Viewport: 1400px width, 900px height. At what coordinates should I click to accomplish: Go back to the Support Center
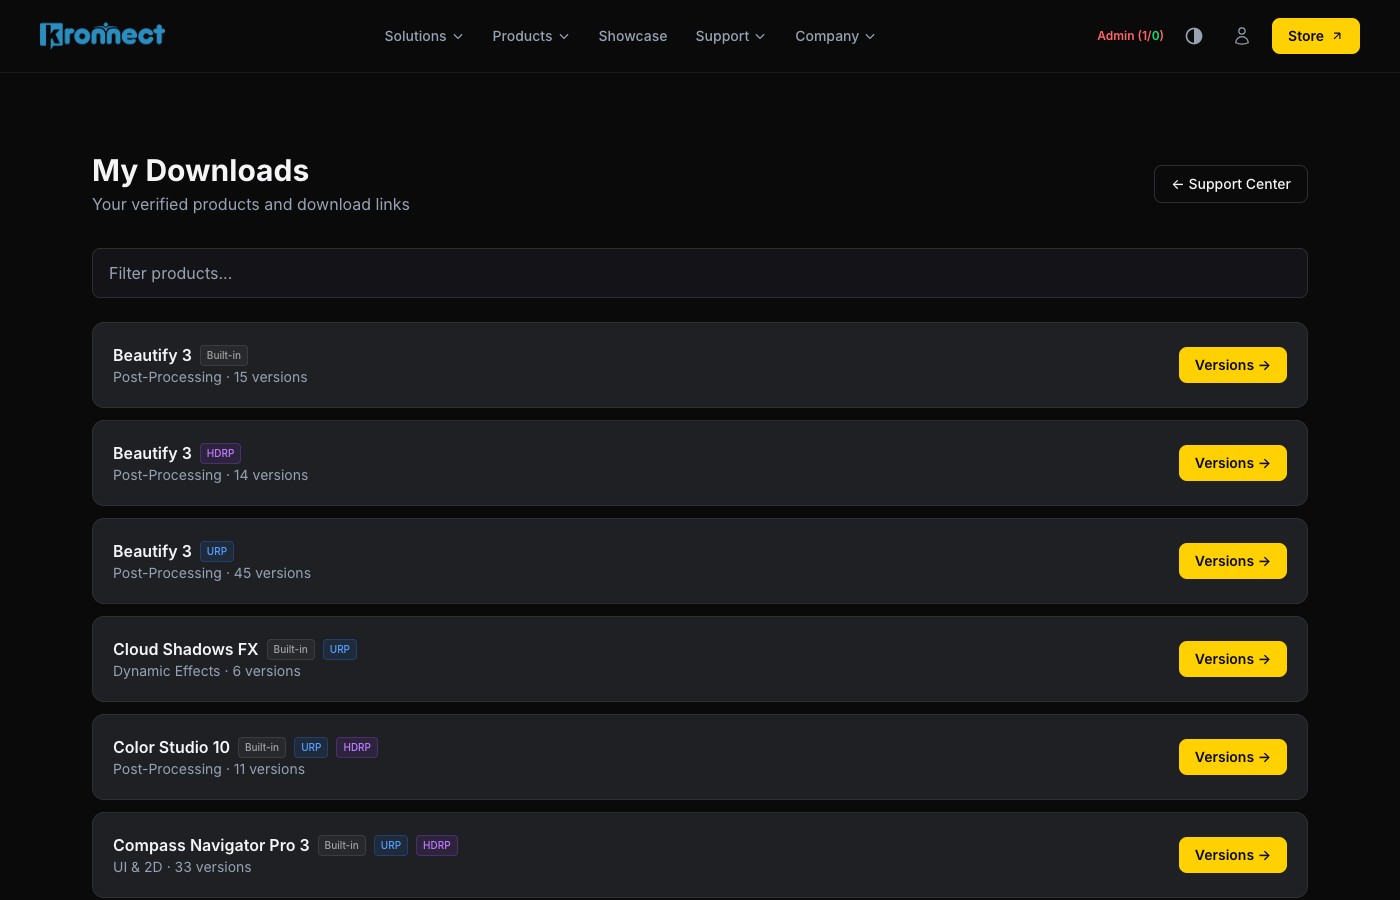point(1231,184)
